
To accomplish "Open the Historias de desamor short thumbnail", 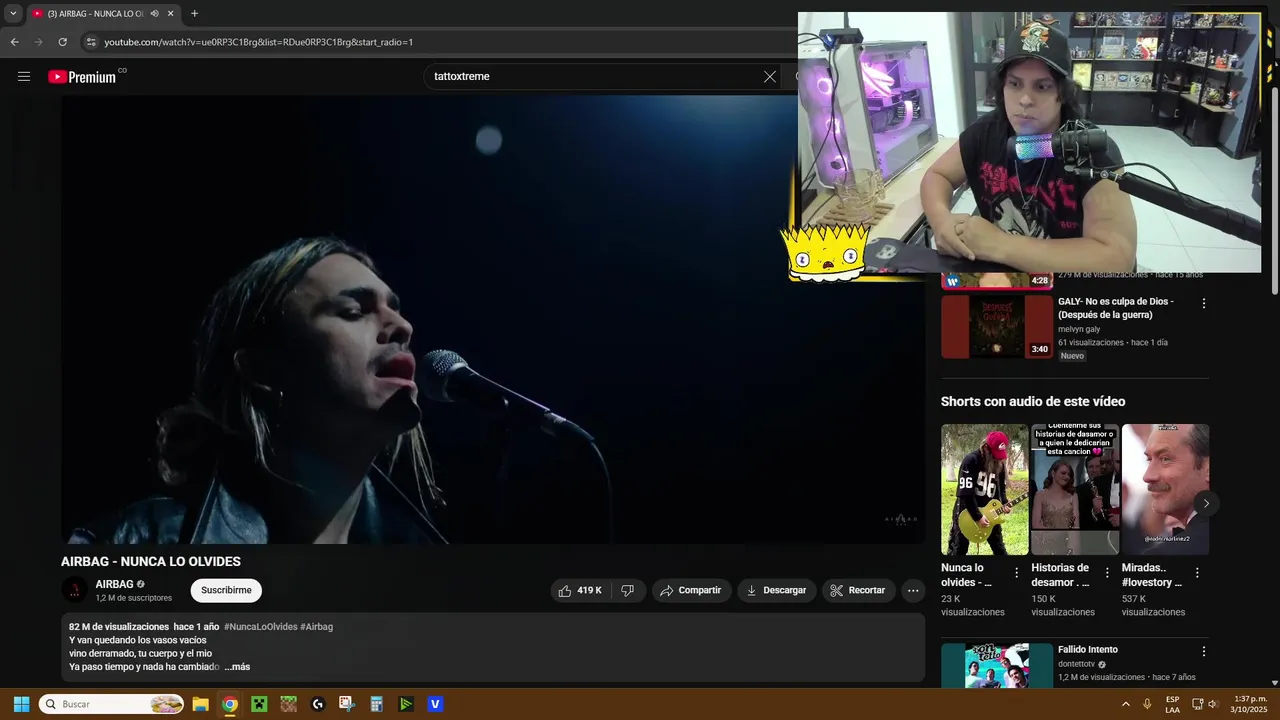I will coord(1075,489).
